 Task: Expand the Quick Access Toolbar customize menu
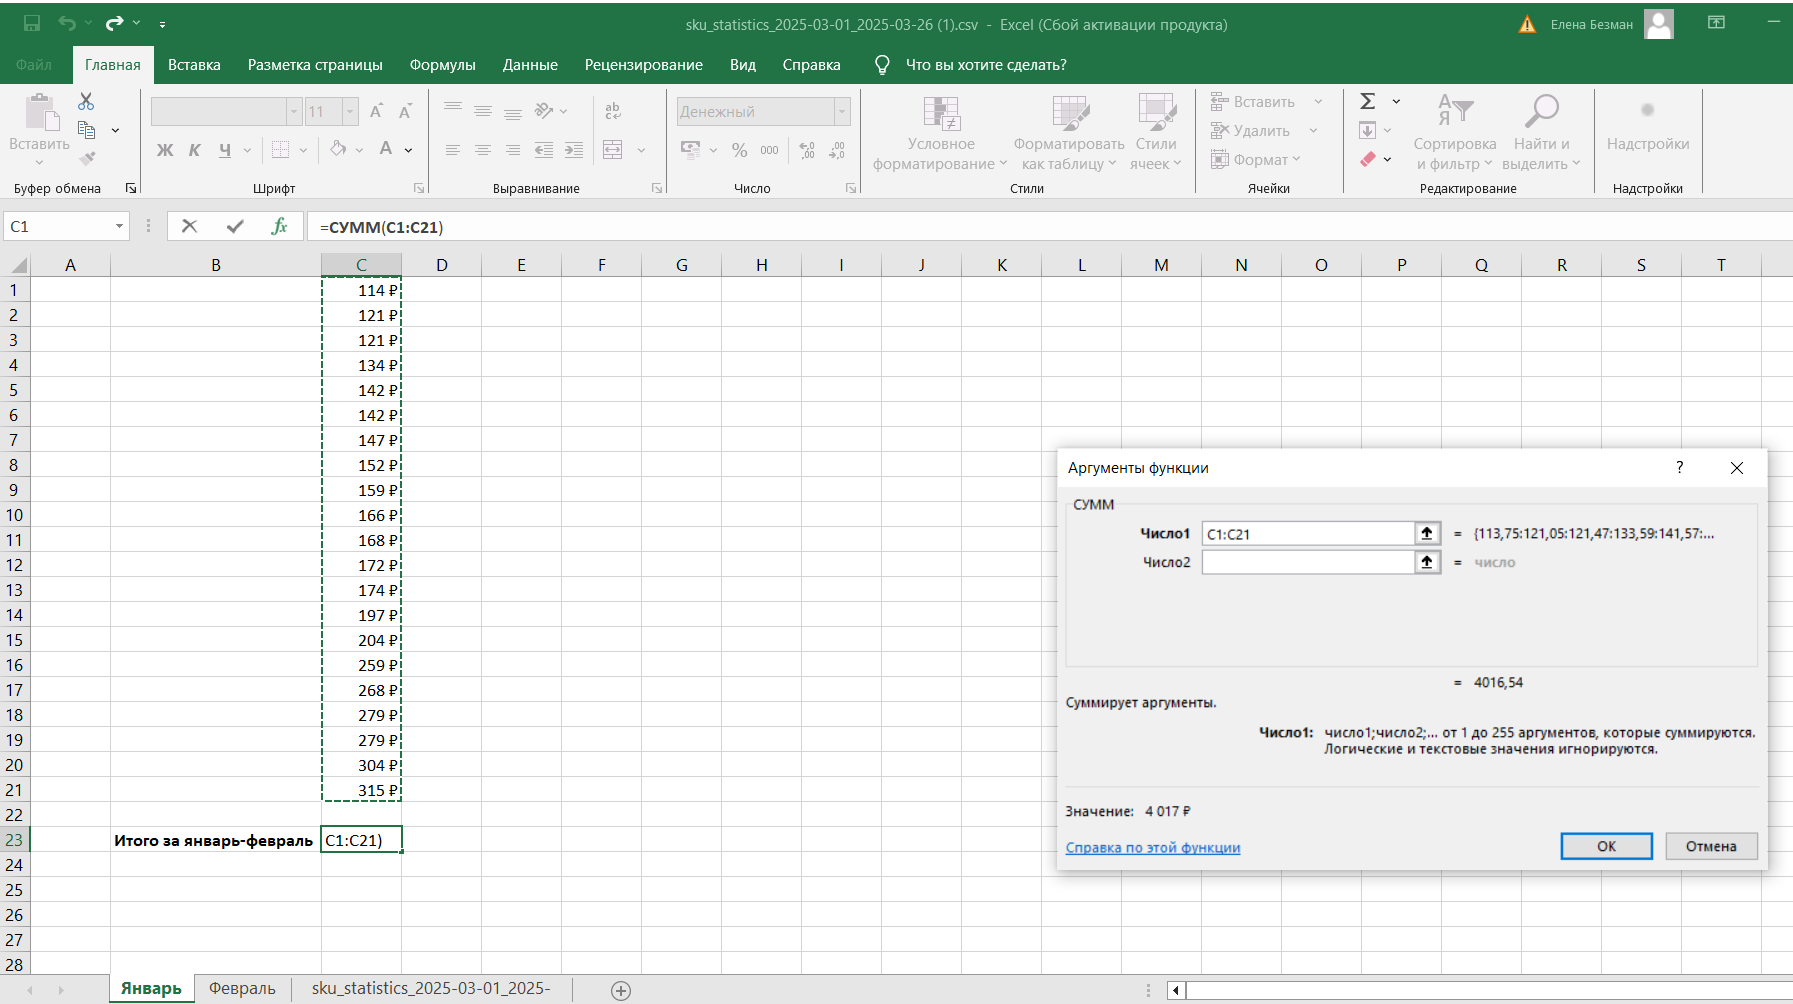[x=162, y=24]
